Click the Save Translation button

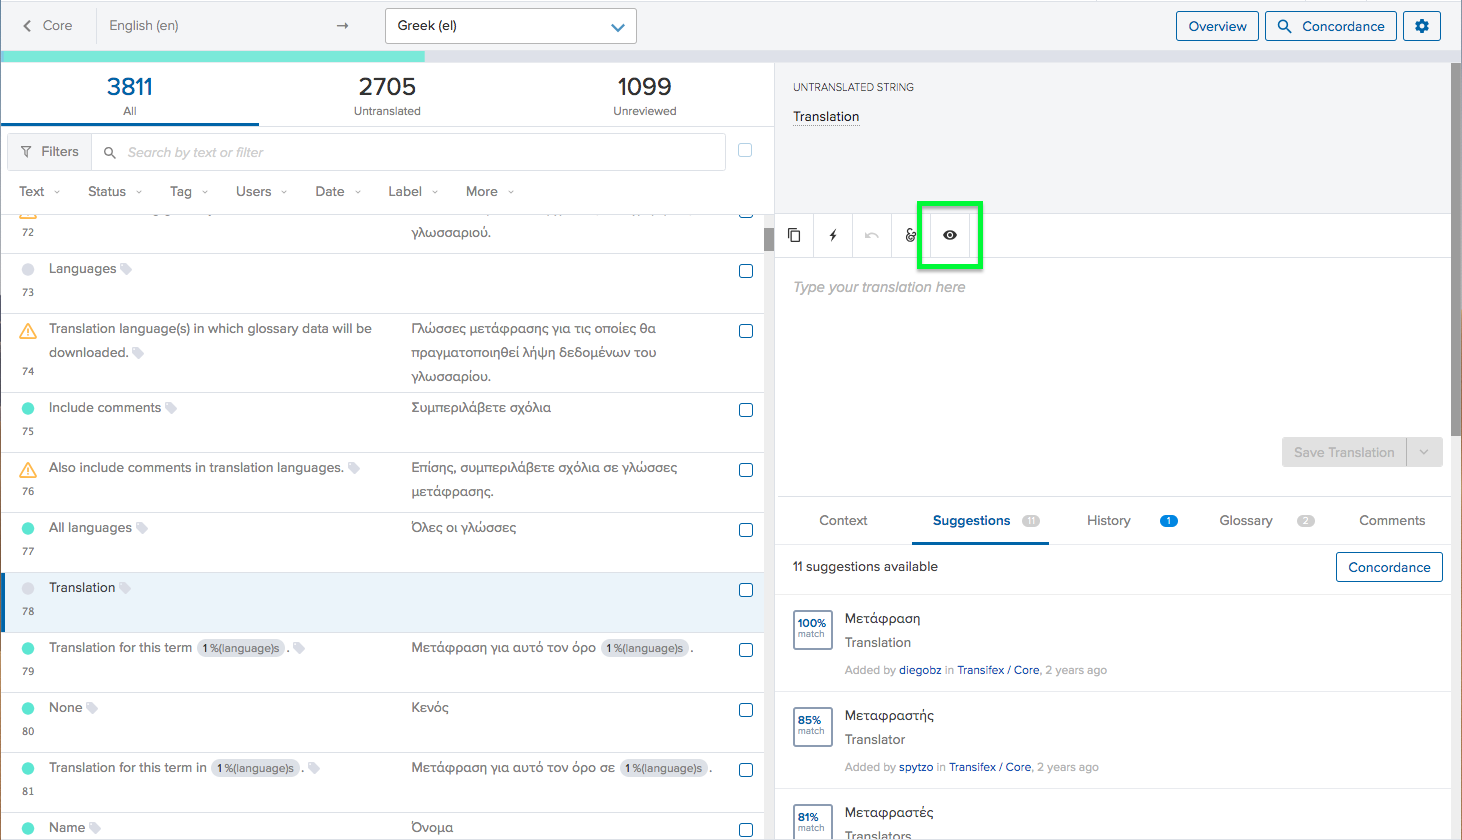pyautogui.click(x=1344, y=452)
